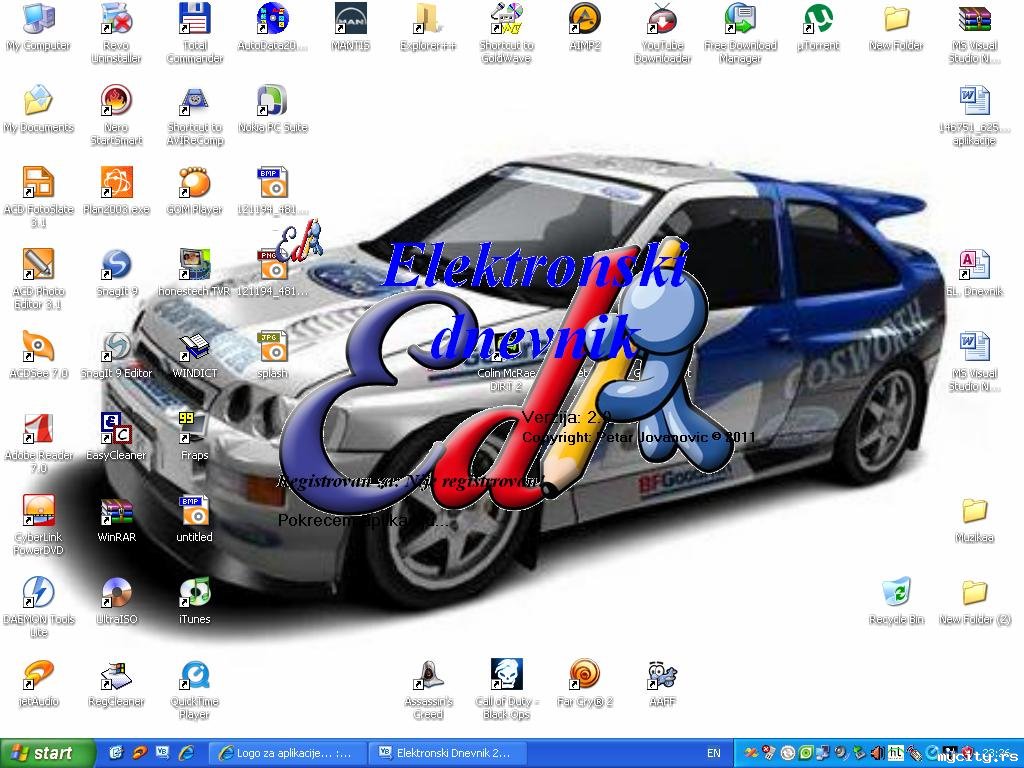Click Internet Explorer icon in Quick Launch
Screen dimensions: 1024x768
pos(186,753)
